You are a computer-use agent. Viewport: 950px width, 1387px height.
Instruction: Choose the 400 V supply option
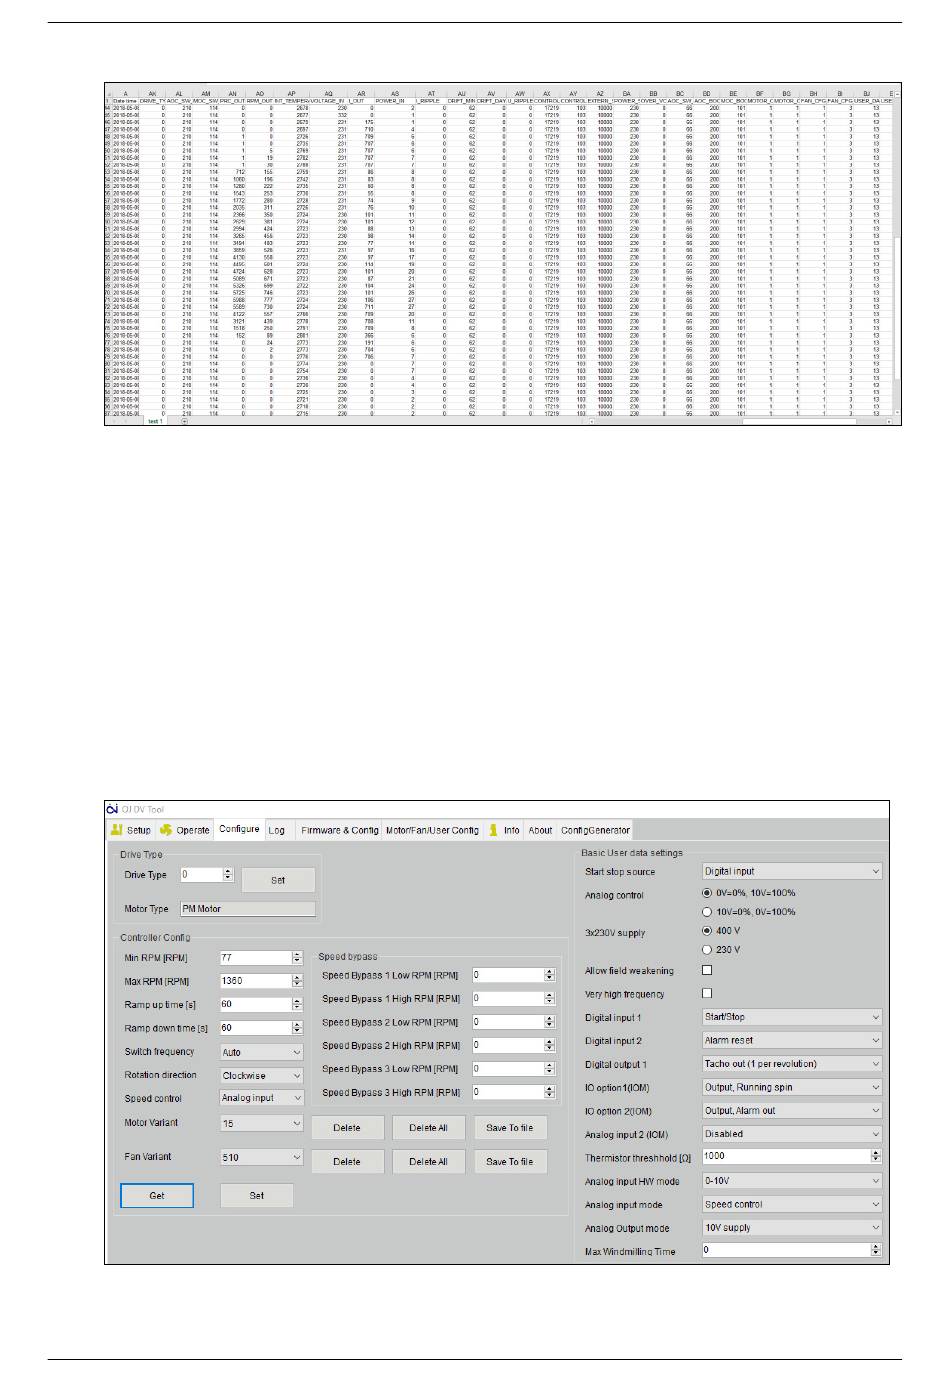click(x=708, y=931)
